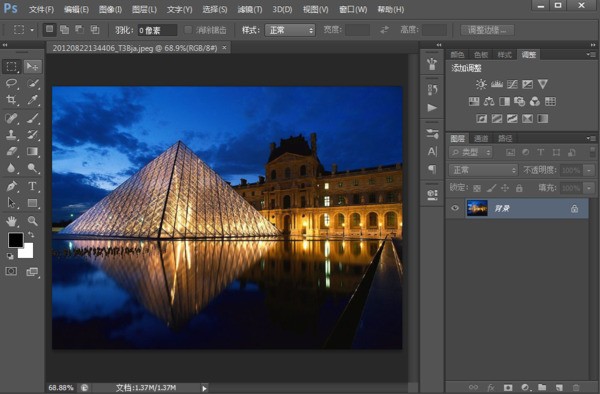Screen dimensions: 600x394
Task: Add a Brightness/Contrast adjustment
Action: pyautogui.click(x=481, y=84)
